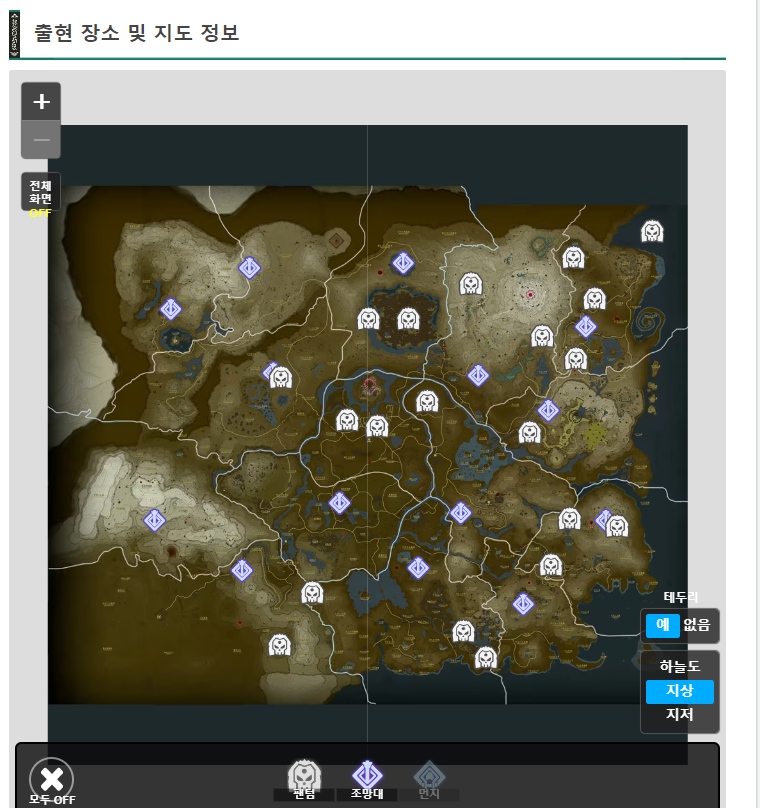The width and height of the screenshot is (760, 808).
Task: Select the skull marker right of the desert-edge tower
Action: pyautogui.click(x=312, y=593)
